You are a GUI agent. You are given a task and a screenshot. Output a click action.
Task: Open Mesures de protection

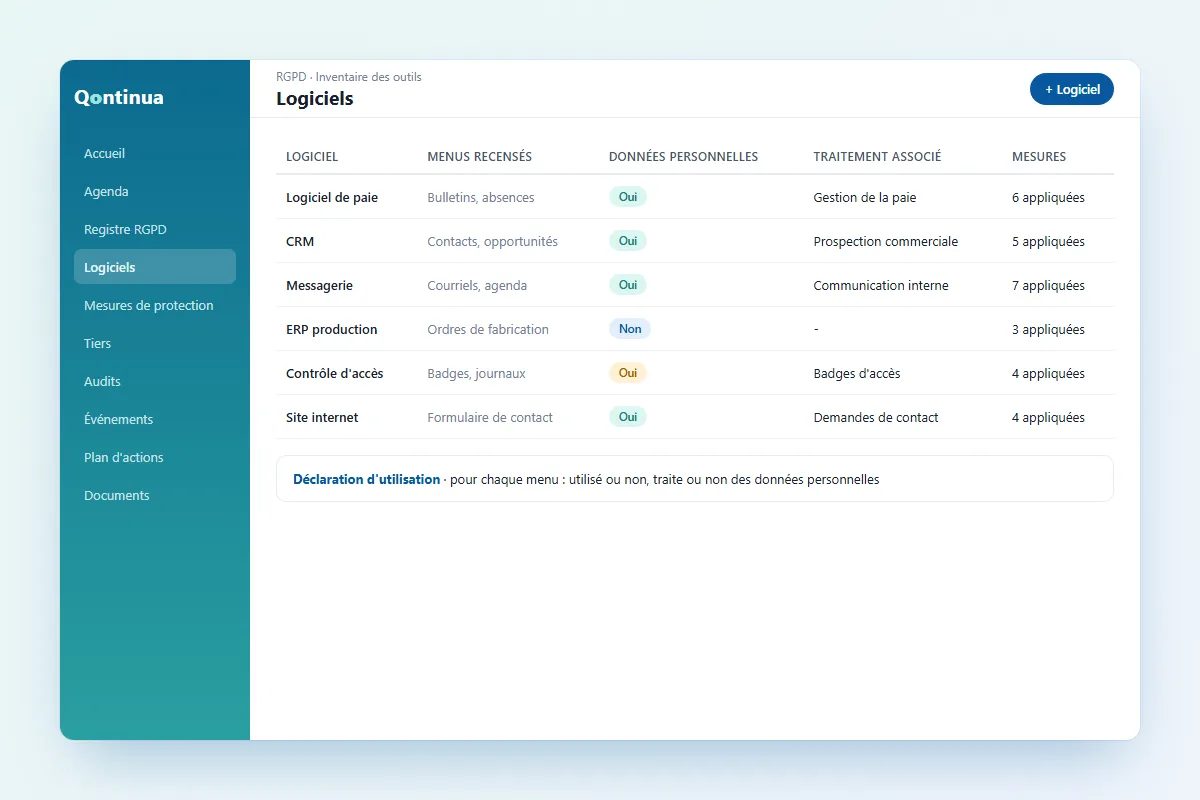point(155,305)
